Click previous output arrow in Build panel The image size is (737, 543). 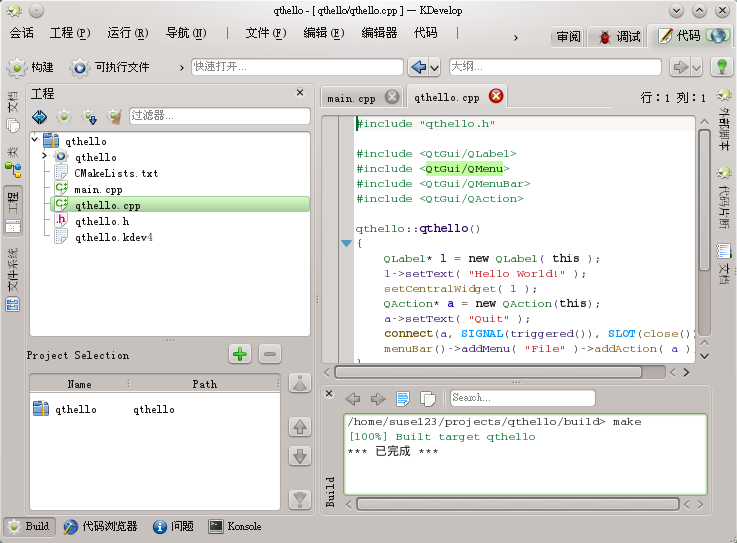click(353, 399)
